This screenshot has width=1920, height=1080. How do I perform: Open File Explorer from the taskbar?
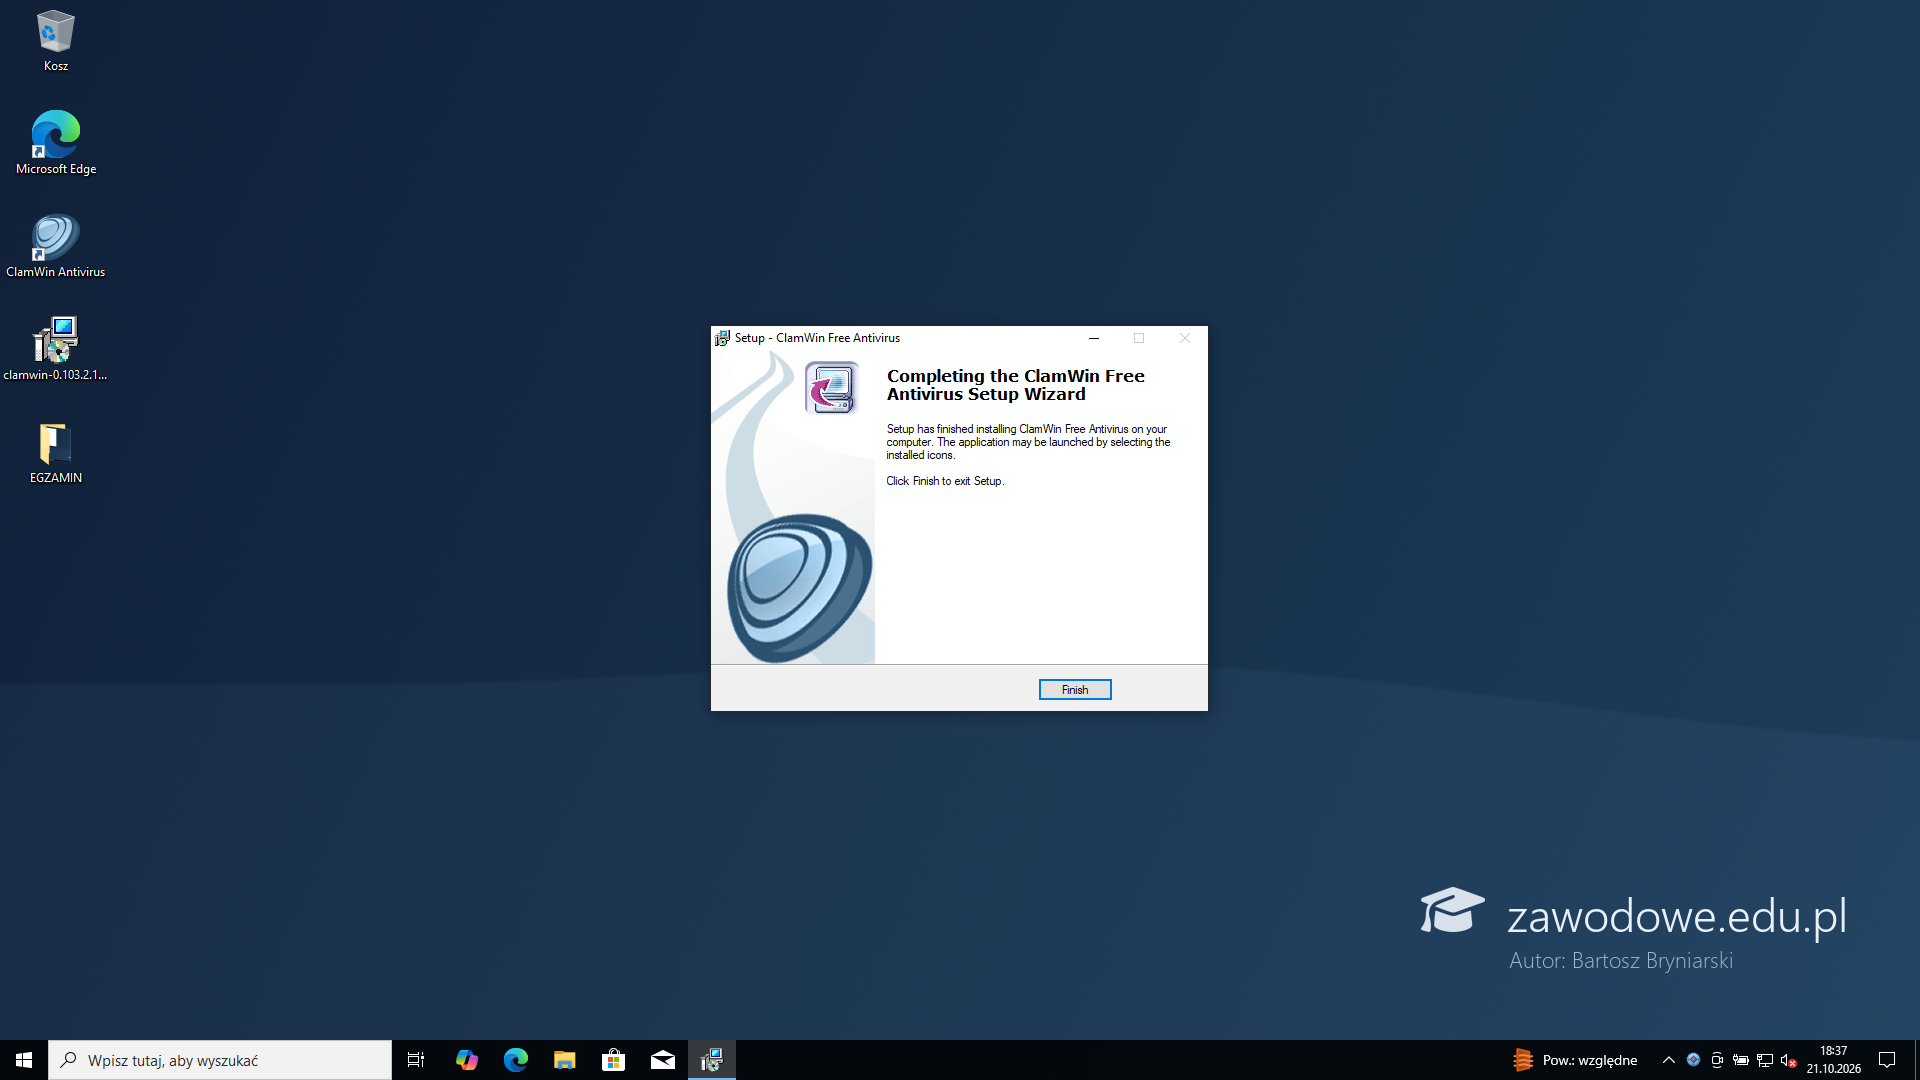pos(564,1060)
